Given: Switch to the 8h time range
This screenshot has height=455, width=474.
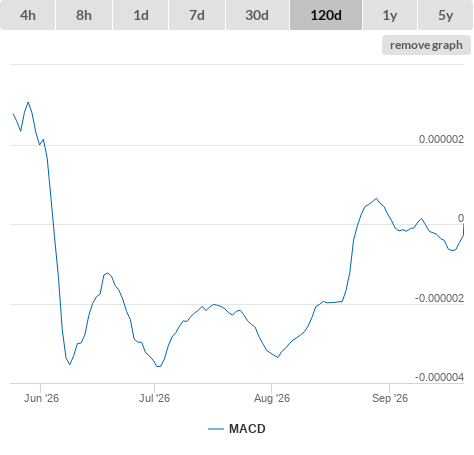Looking at the screenshot, I should [x=84, y=15].
